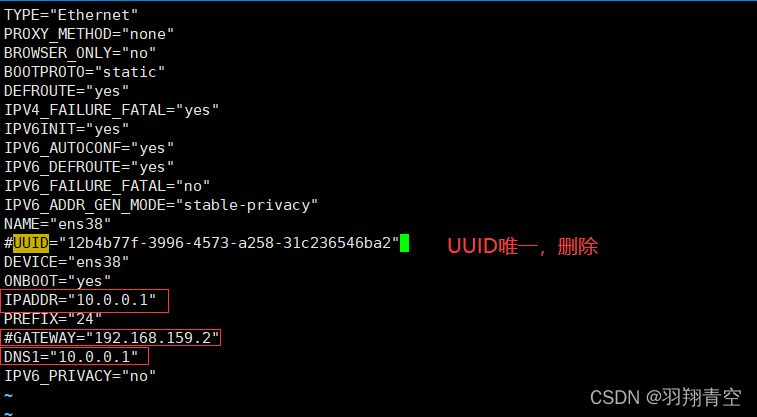Click the green cursor block after UUID

pyautogui.click(x=405, y=243)
